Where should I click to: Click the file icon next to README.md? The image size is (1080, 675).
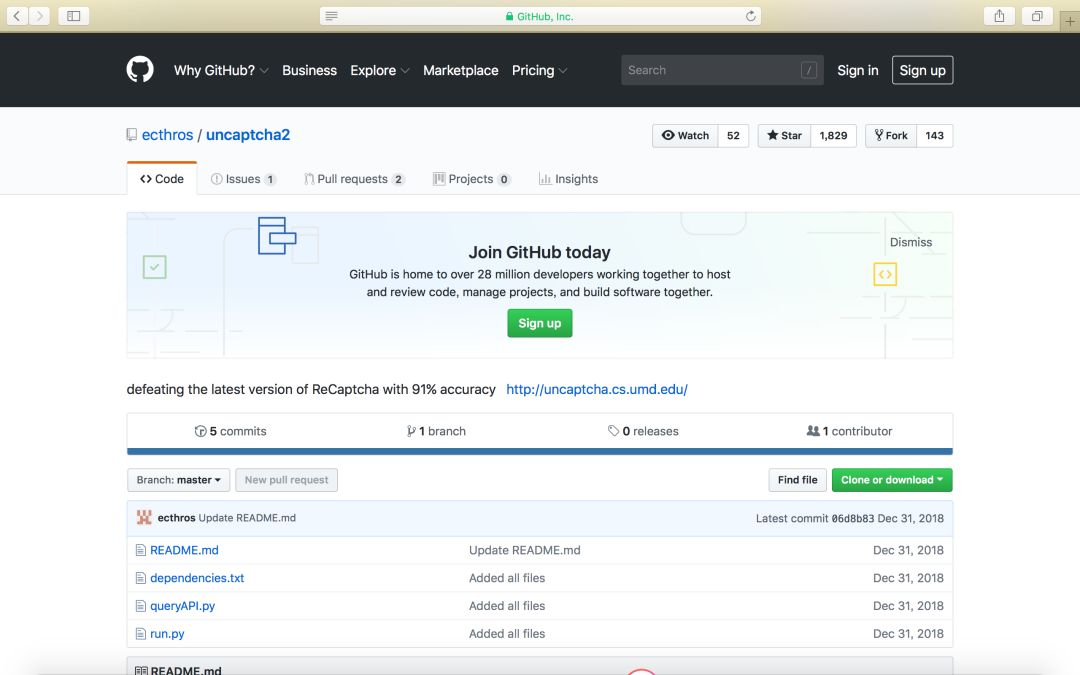(x=141, y=550)
